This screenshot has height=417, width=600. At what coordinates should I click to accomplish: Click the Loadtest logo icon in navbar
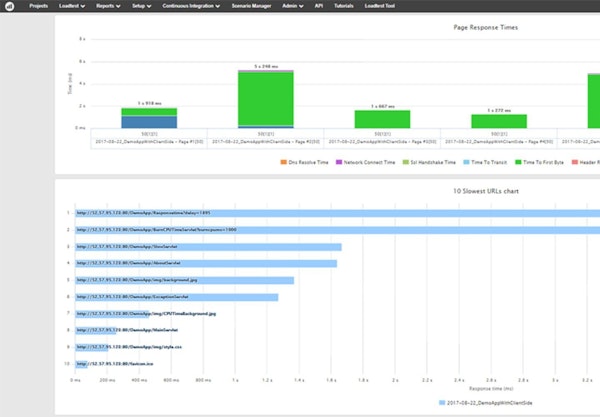9,6
